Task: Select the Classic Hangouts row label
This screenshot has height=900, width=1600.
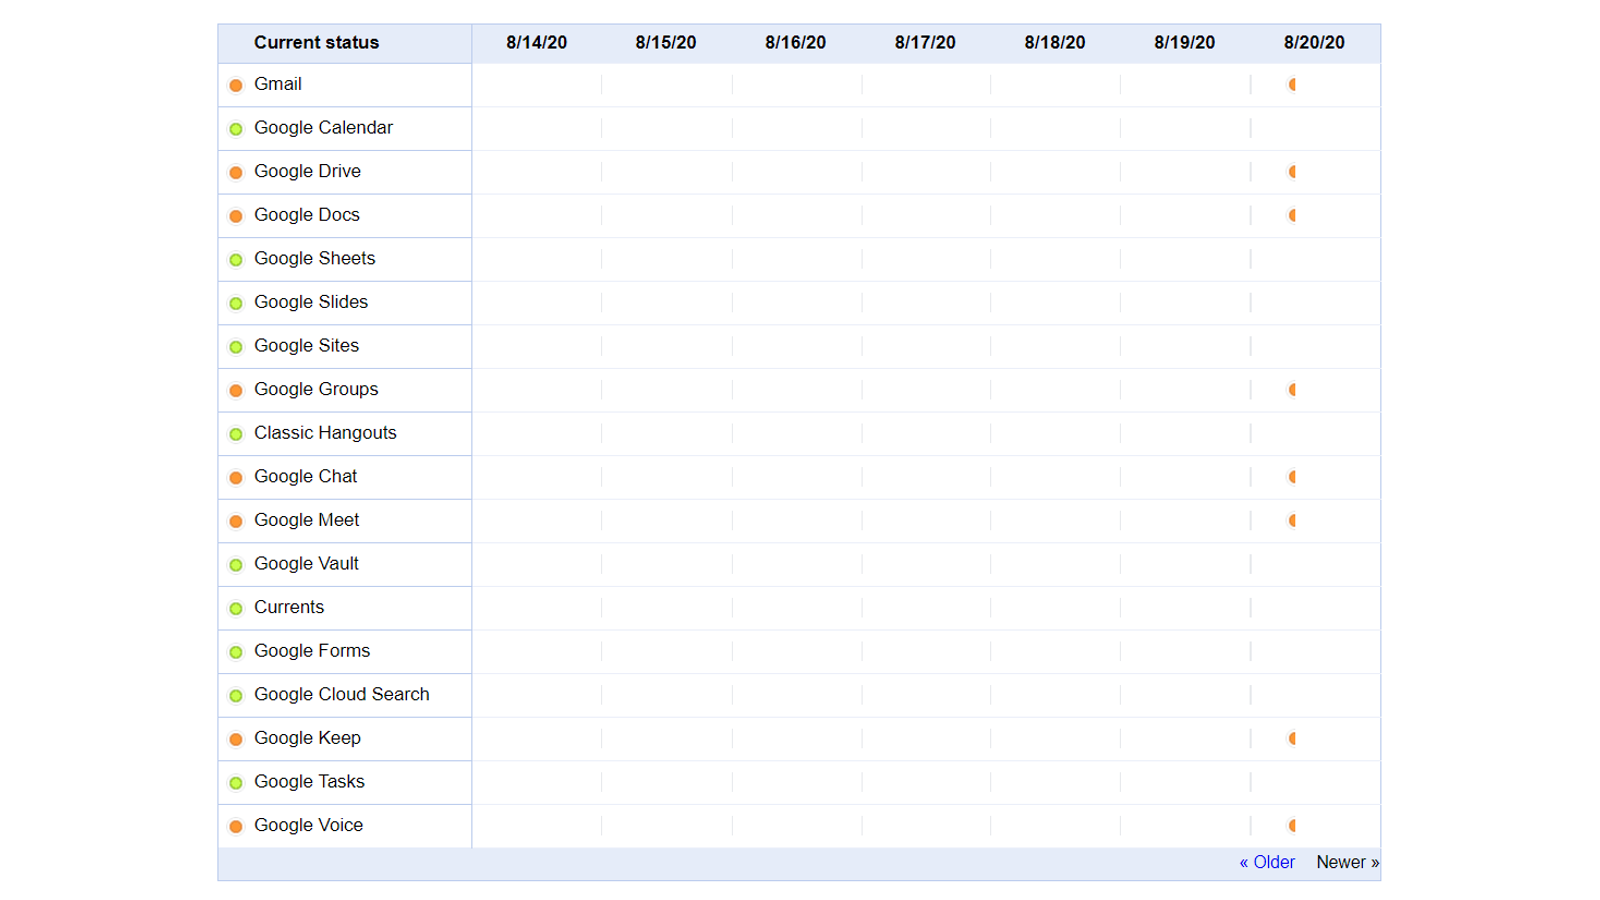Action: (x=325, y=433)
